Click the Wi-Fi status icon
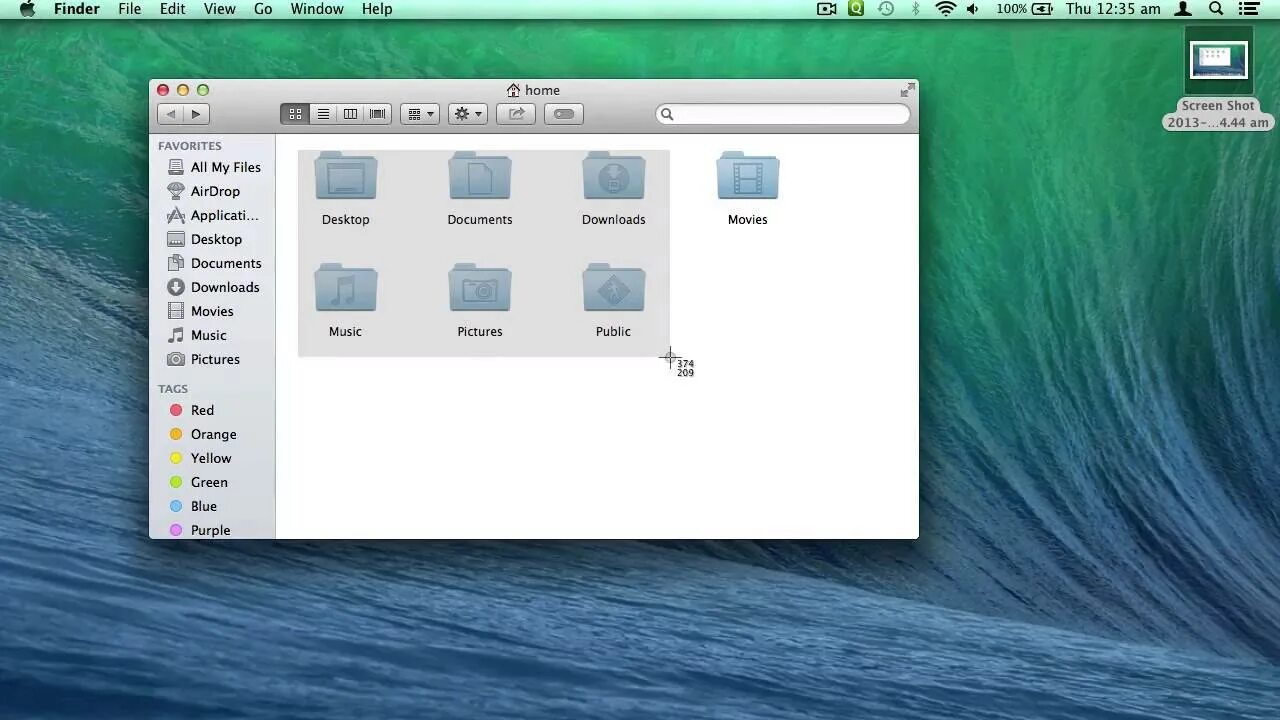The width and height of the screenshot is (1280, 720). (x=945, y=9)
